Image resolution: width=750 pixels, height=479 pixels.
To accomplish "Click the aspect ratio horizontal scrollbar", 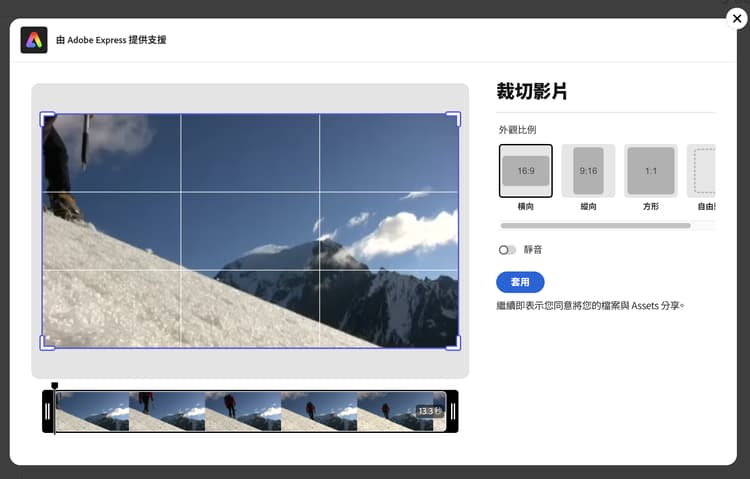I will (x=596, y=225).
